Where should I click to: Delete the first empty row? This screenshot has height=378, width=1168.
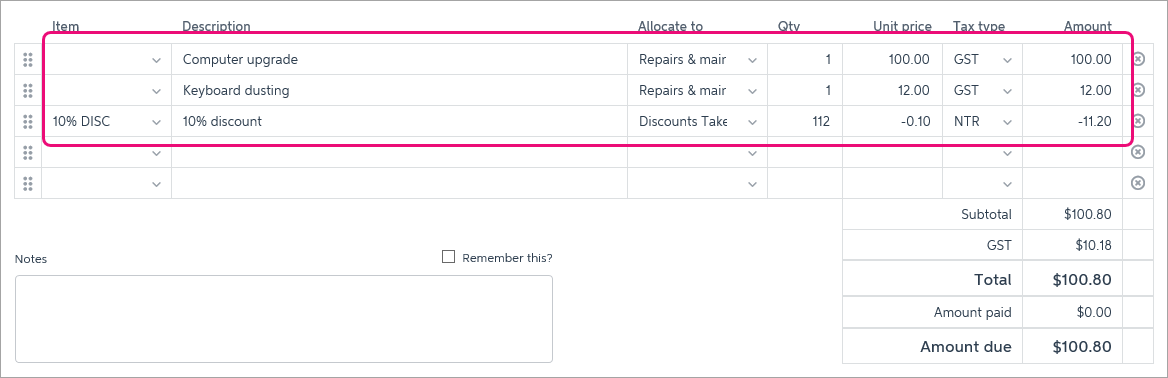(x=1137, y=152)
